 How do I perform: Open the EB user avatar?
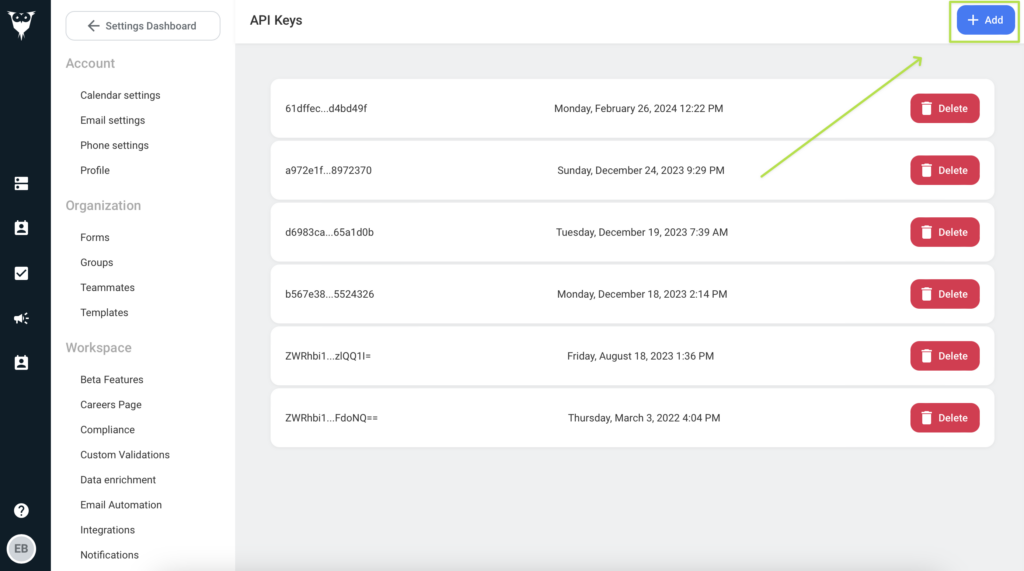(22, 549)
